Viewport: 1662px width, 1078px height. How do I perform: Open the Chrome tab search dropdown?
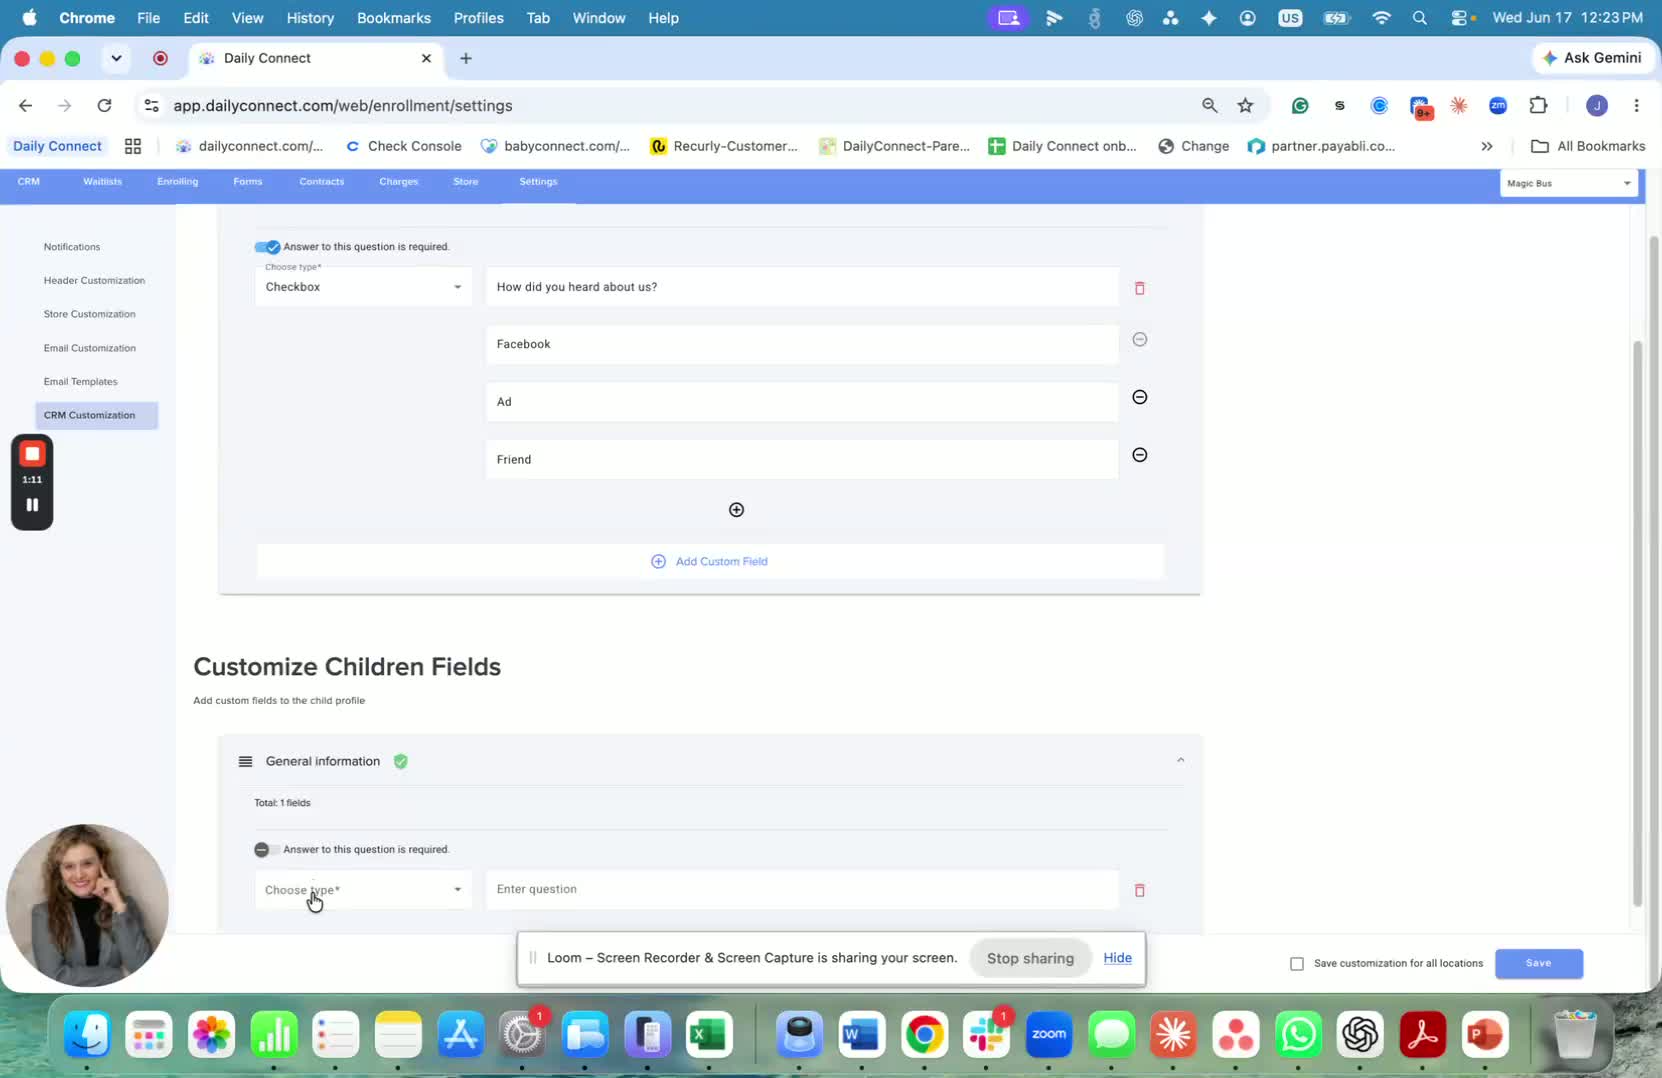click(116, 58)
